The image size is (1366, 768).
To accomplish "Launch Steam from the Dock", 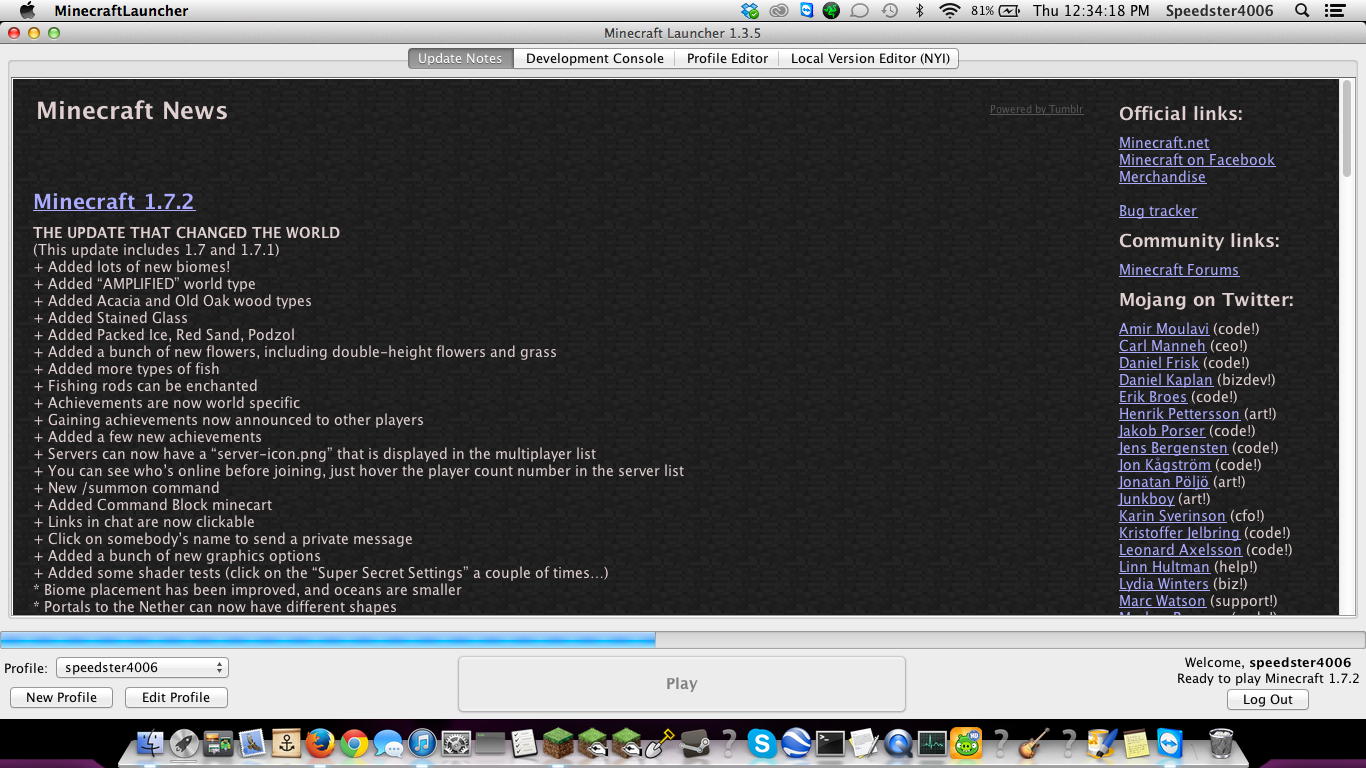I will tap(694, 743).
